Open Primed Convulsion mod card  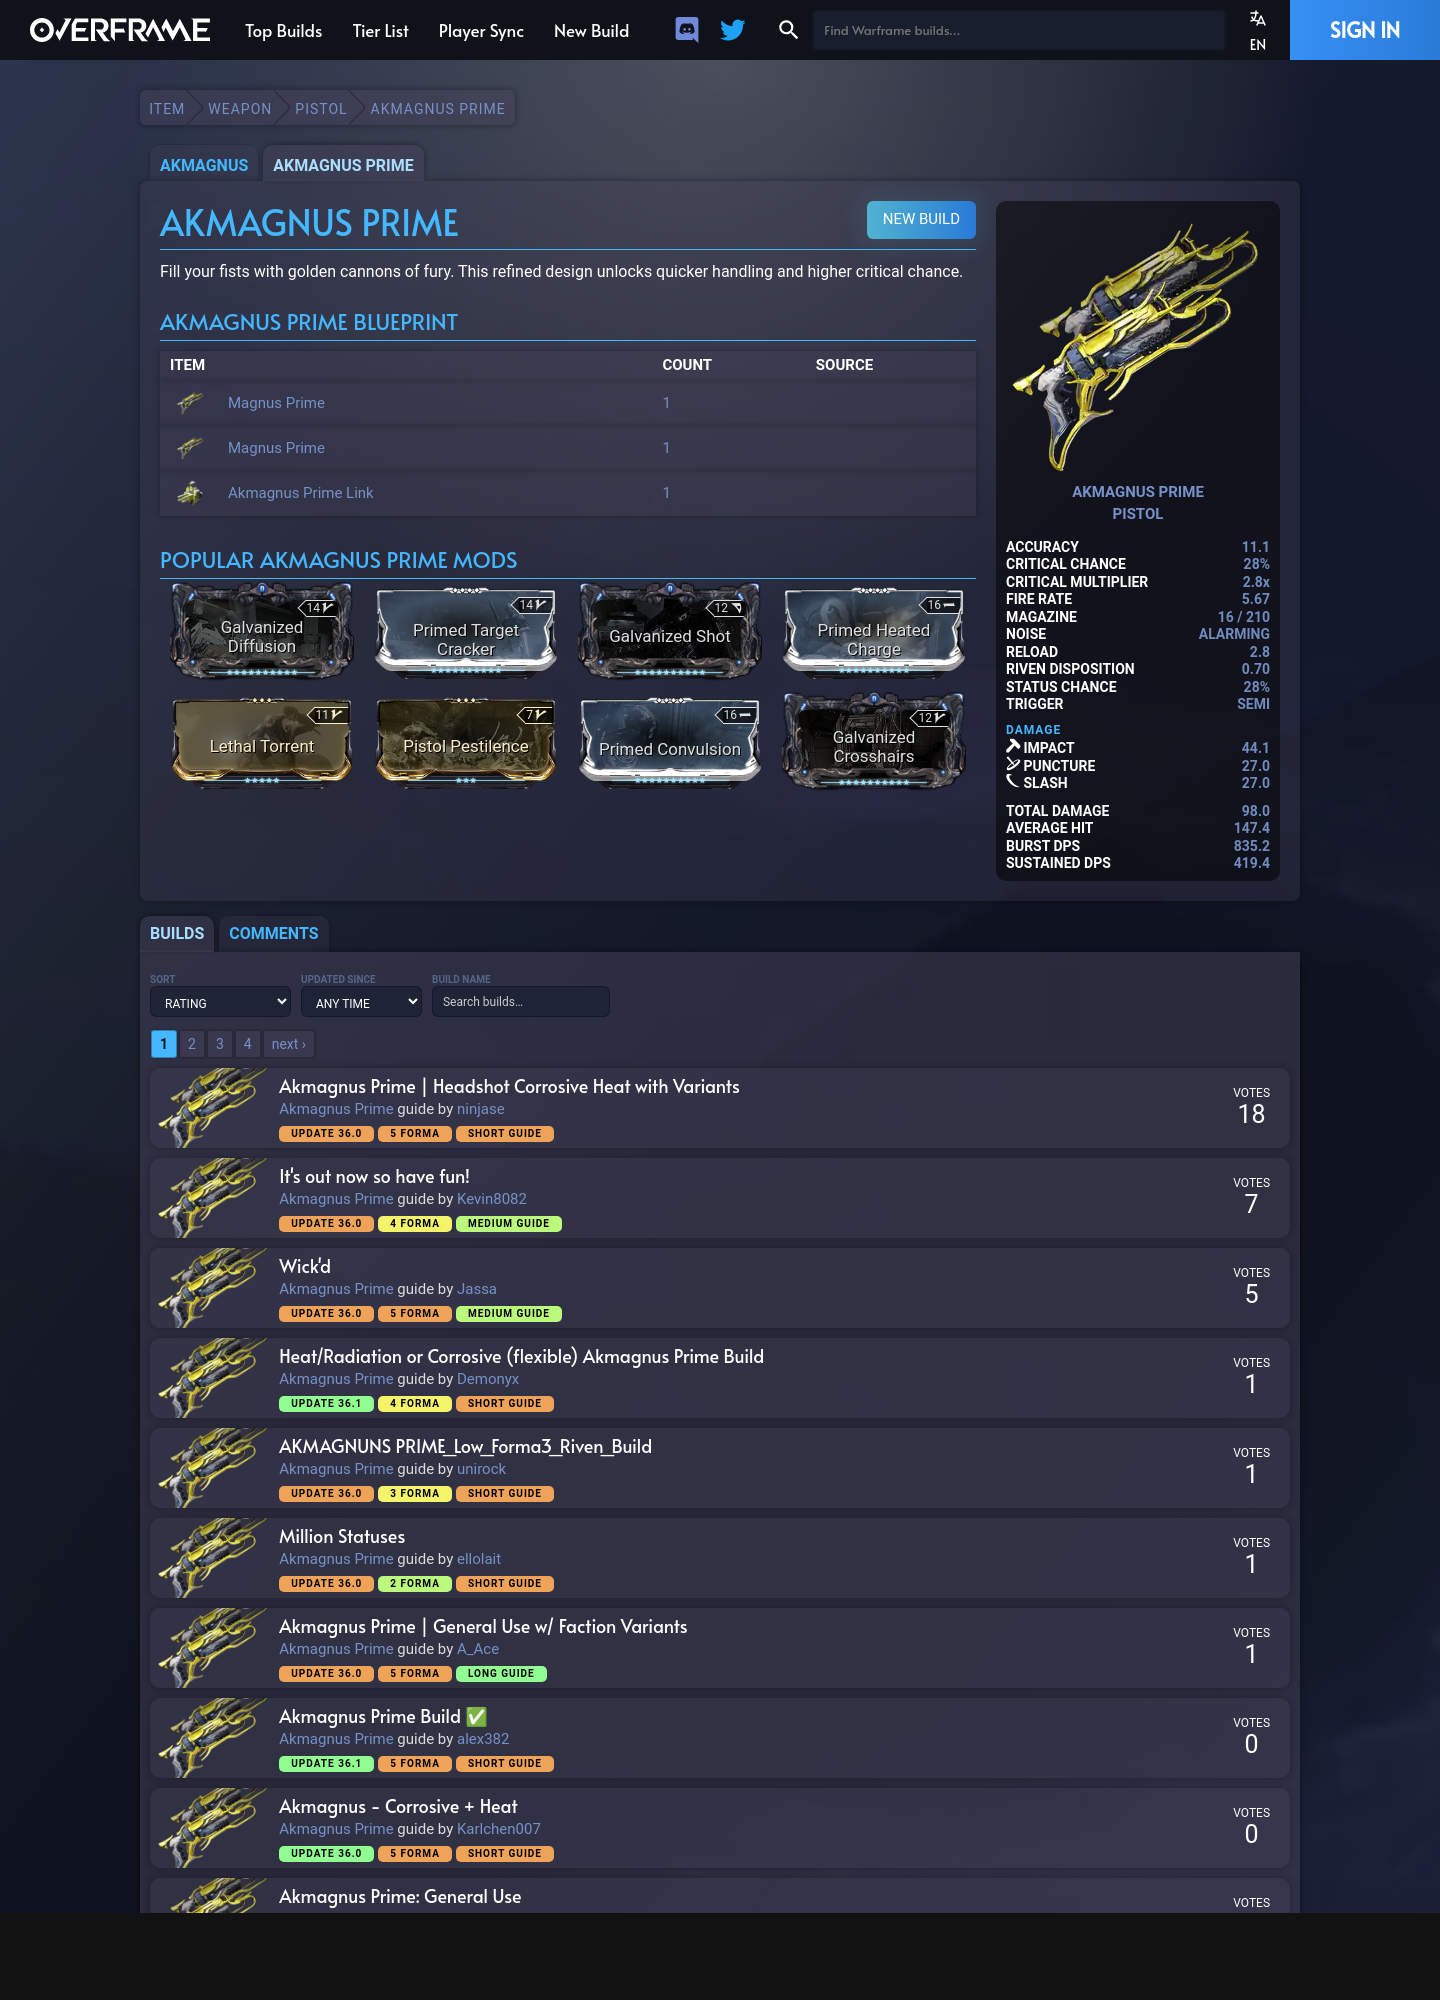(x=670, y=742)
